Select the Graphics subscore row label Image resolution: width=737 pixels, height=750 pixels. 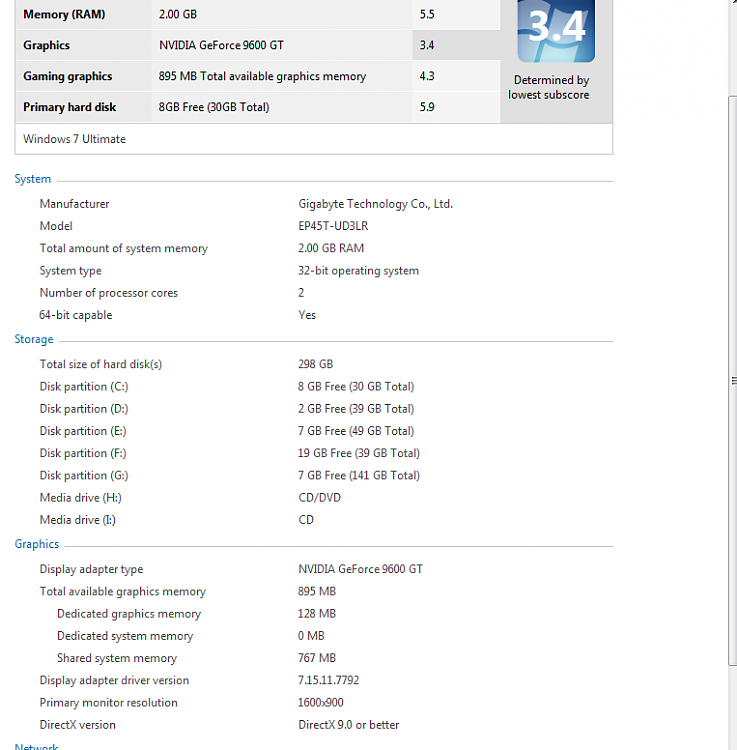click(46, 45)
